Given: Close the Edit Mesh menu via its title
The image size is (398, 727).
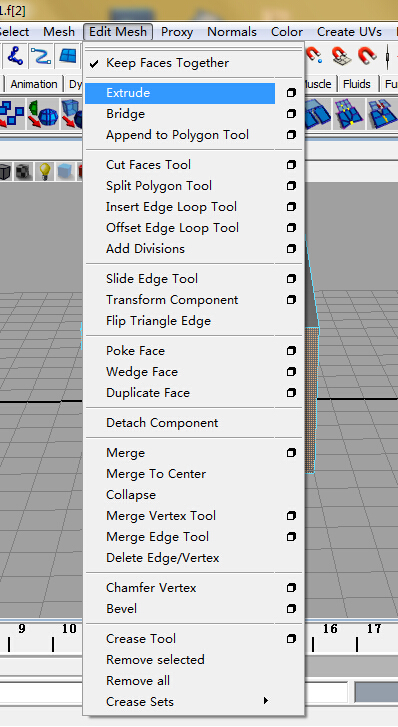Looking at the screenshot, I should 118,32.
